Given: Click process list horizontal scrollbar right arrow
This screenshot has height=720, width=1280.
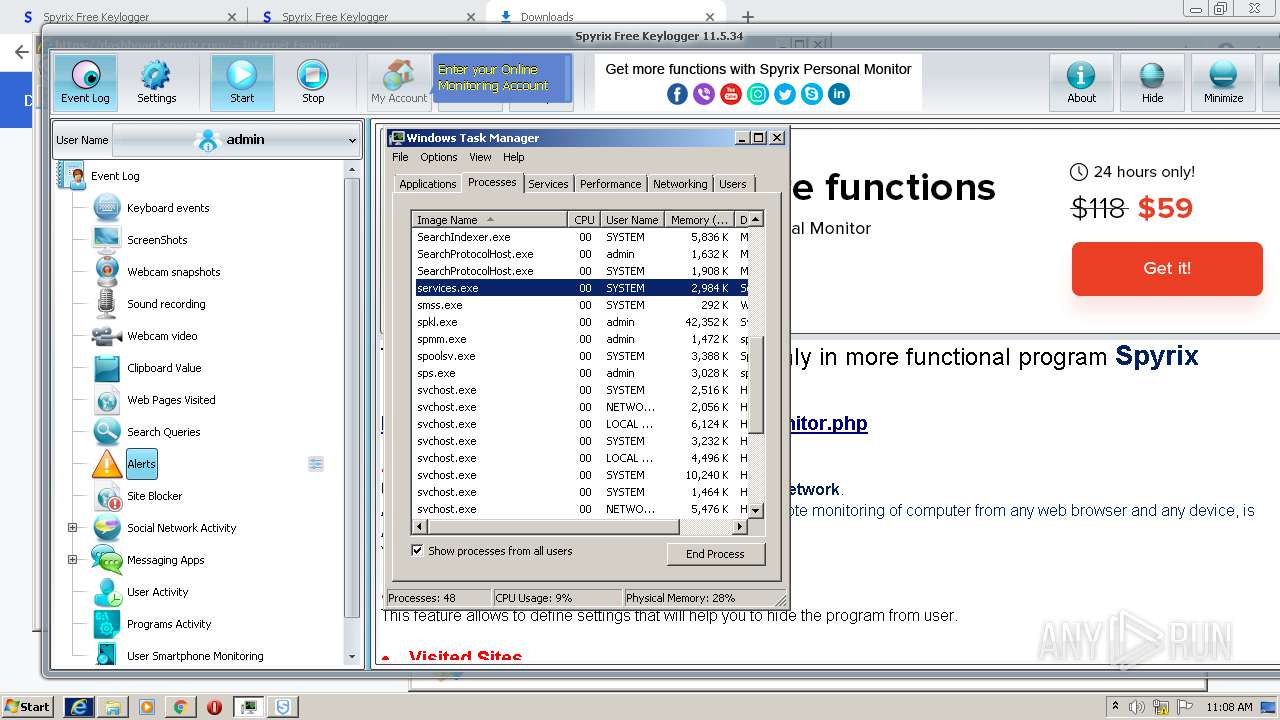Looking at the screenshot, I should [x=740, y=526].
